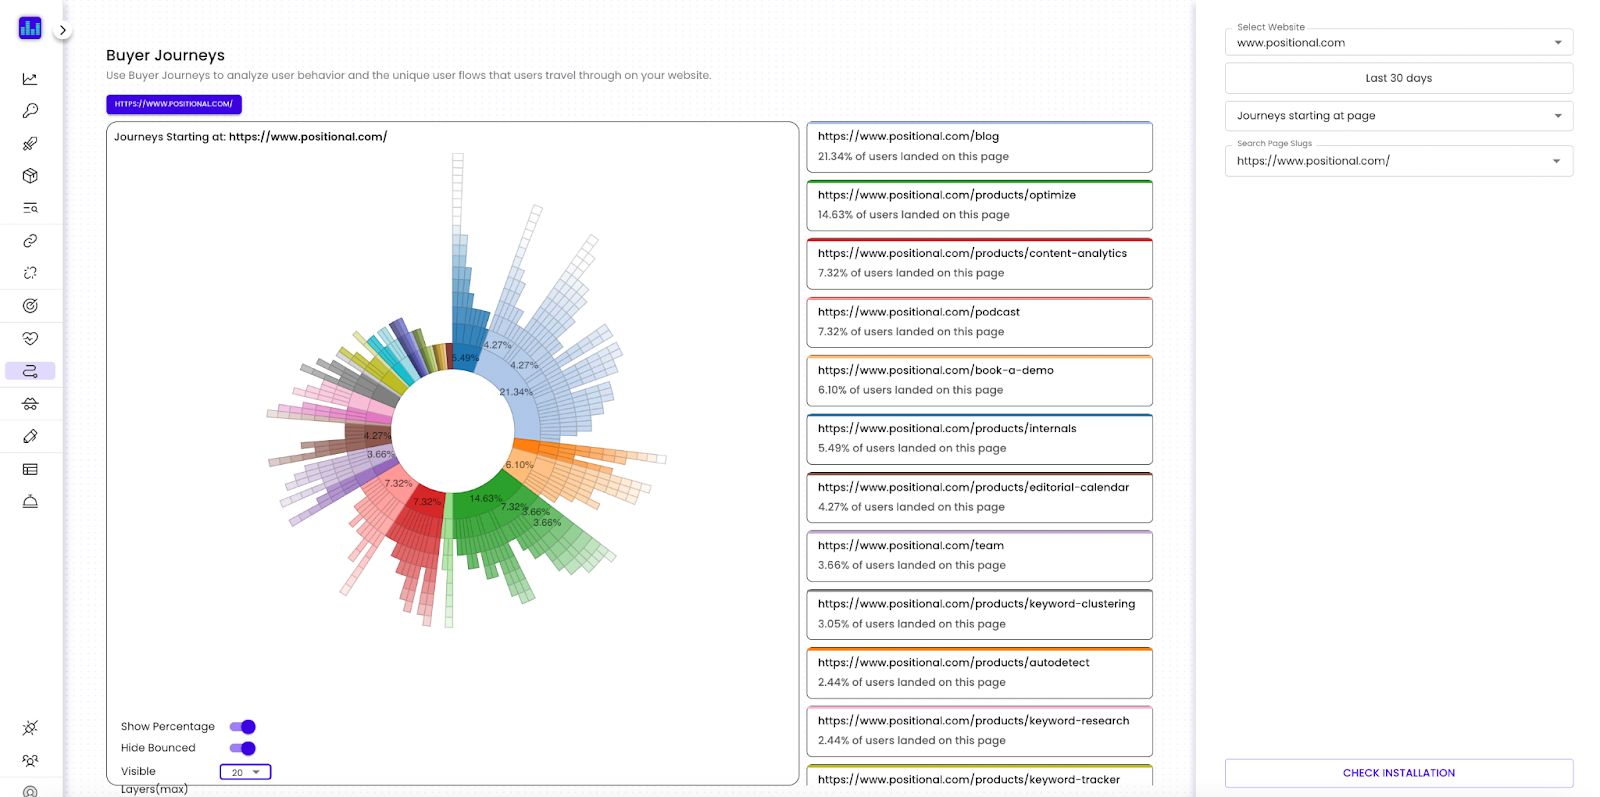Select the /blog landing page card
The width and height of the screenshot is (1600, 797).
(979, 147)
